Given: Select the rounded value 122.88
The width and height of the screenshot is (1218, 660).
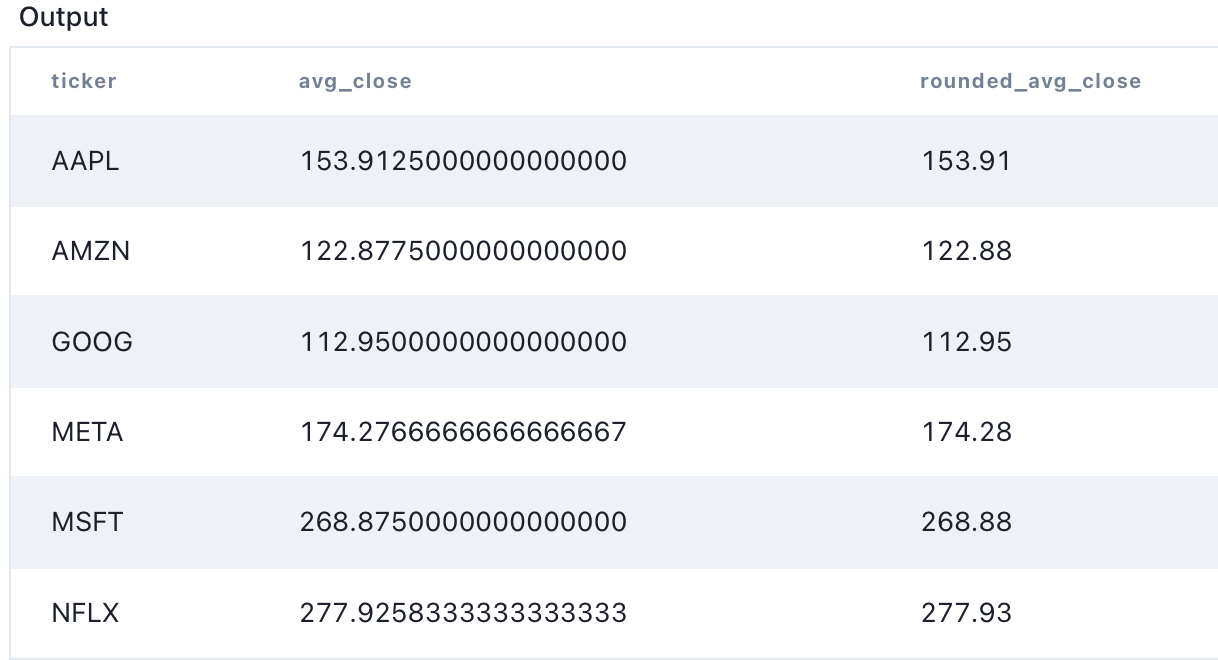Looking at the screenshot, I should click(966, 250).
